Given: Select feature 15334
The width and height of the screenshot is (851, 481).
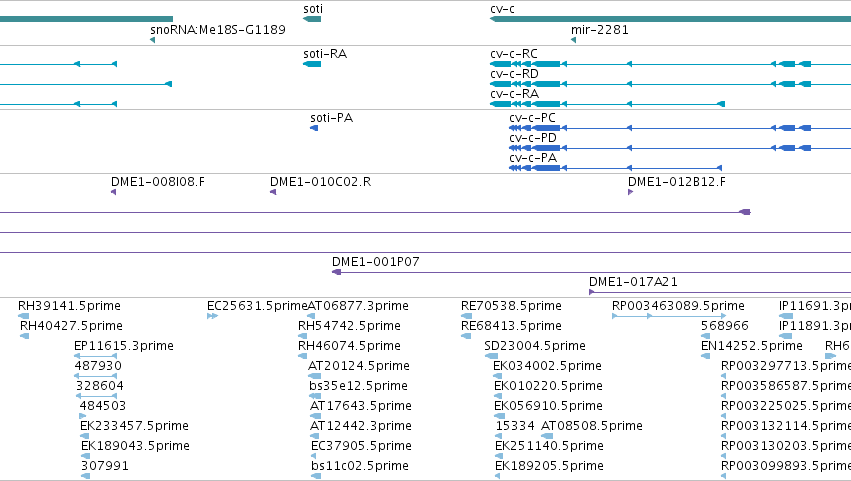Looking at the screenshot, I should tap(515, 426).
